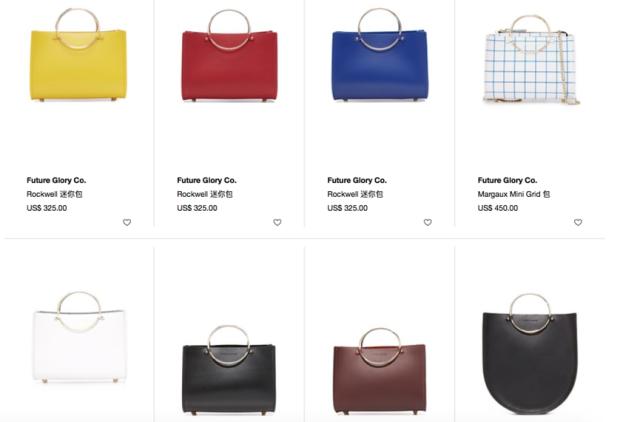This screenshot has width=640, height=422.
Task: Select the burgundy ring-handle bag image
Action: (380, 371)
